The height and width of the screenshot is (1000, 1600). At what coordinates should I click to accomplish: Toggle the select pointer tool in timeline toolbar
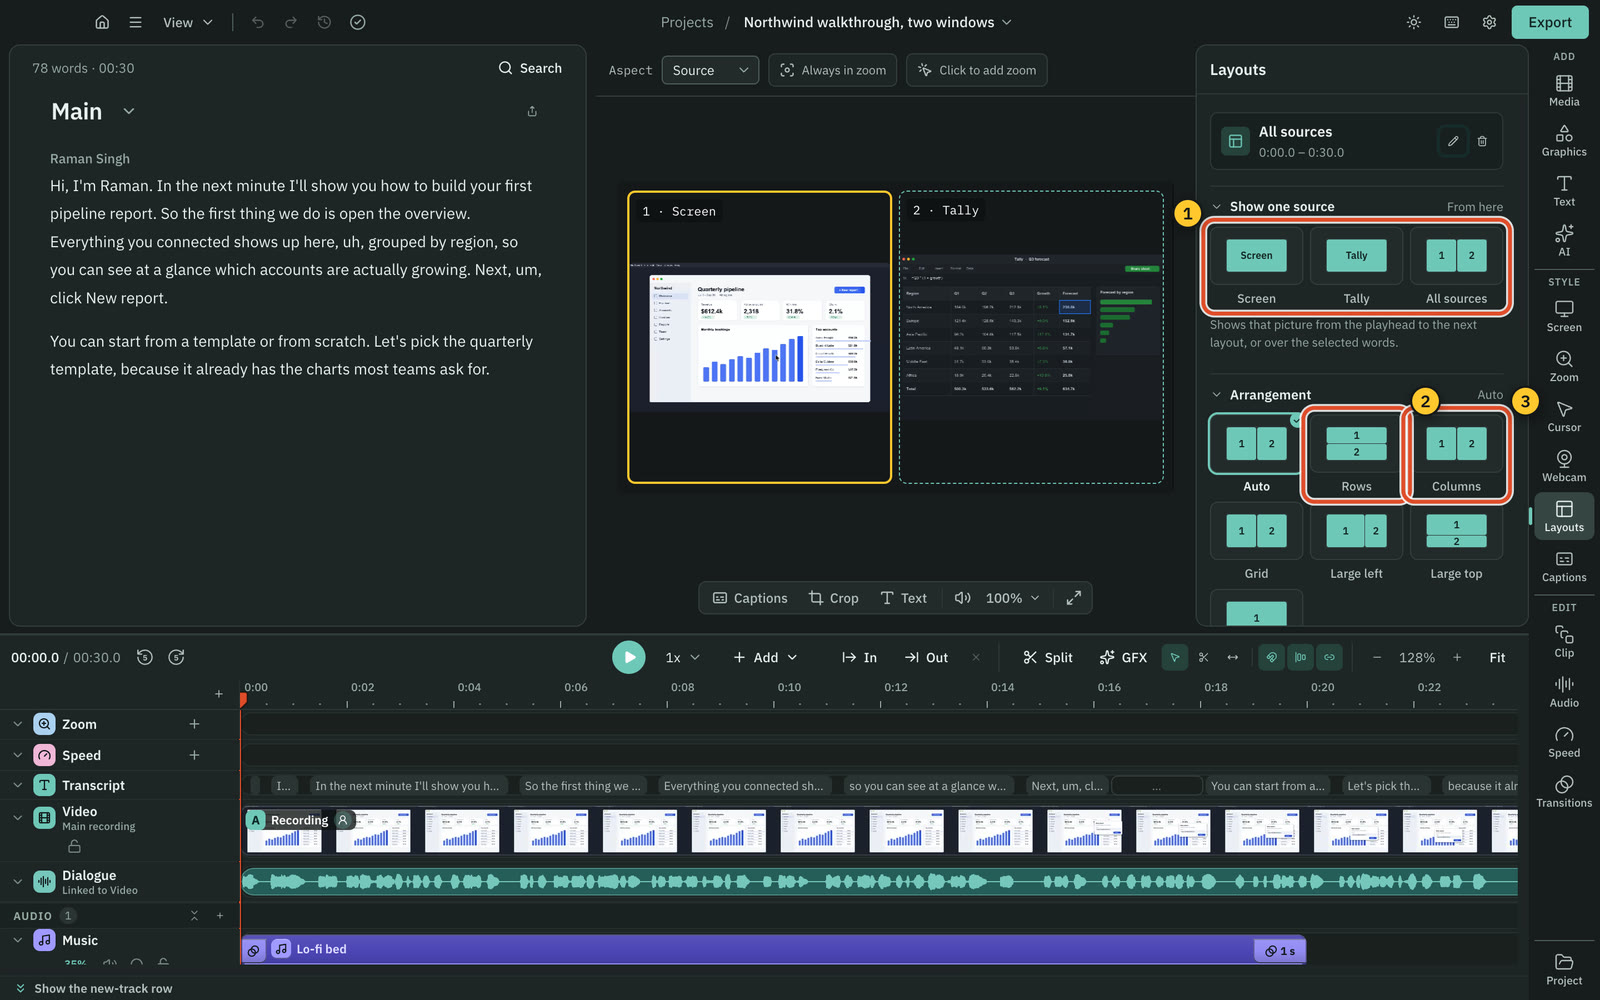pyautogui.click(x=1175, y=657)
